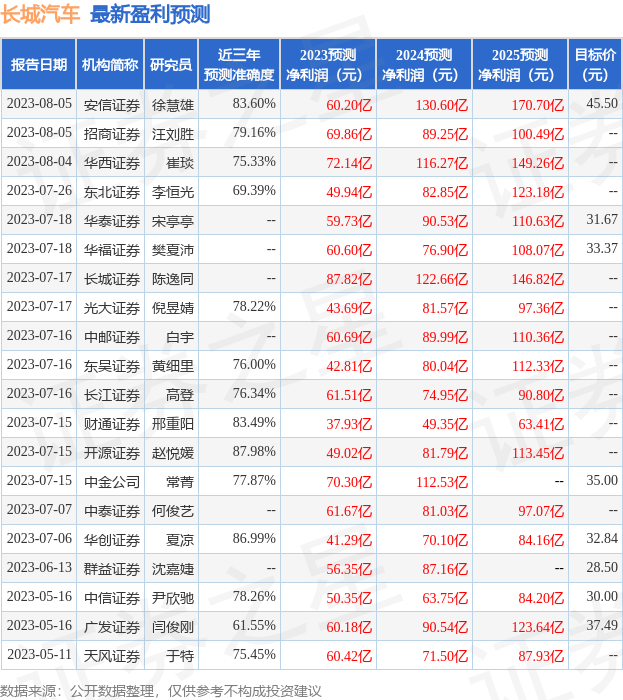The image size is (623, 700).
Task: Click the 报告日期 column header
Action: (x=39, y=64)
